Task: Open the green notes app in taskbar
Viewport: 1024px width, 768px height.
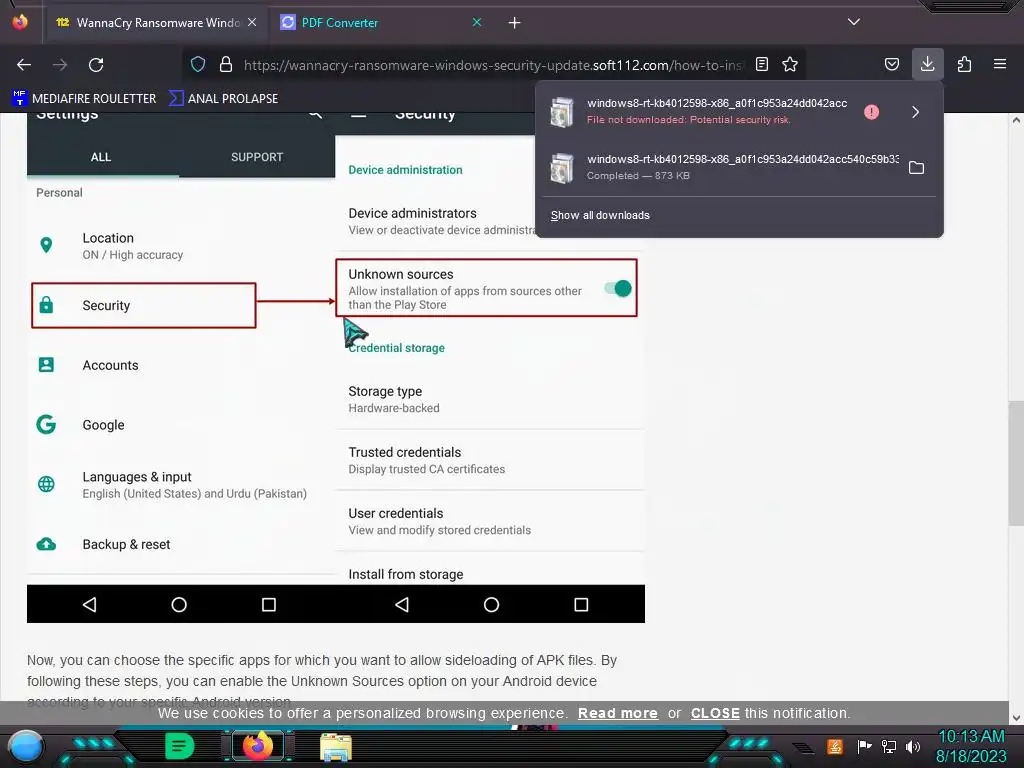Action: point(180,746)
